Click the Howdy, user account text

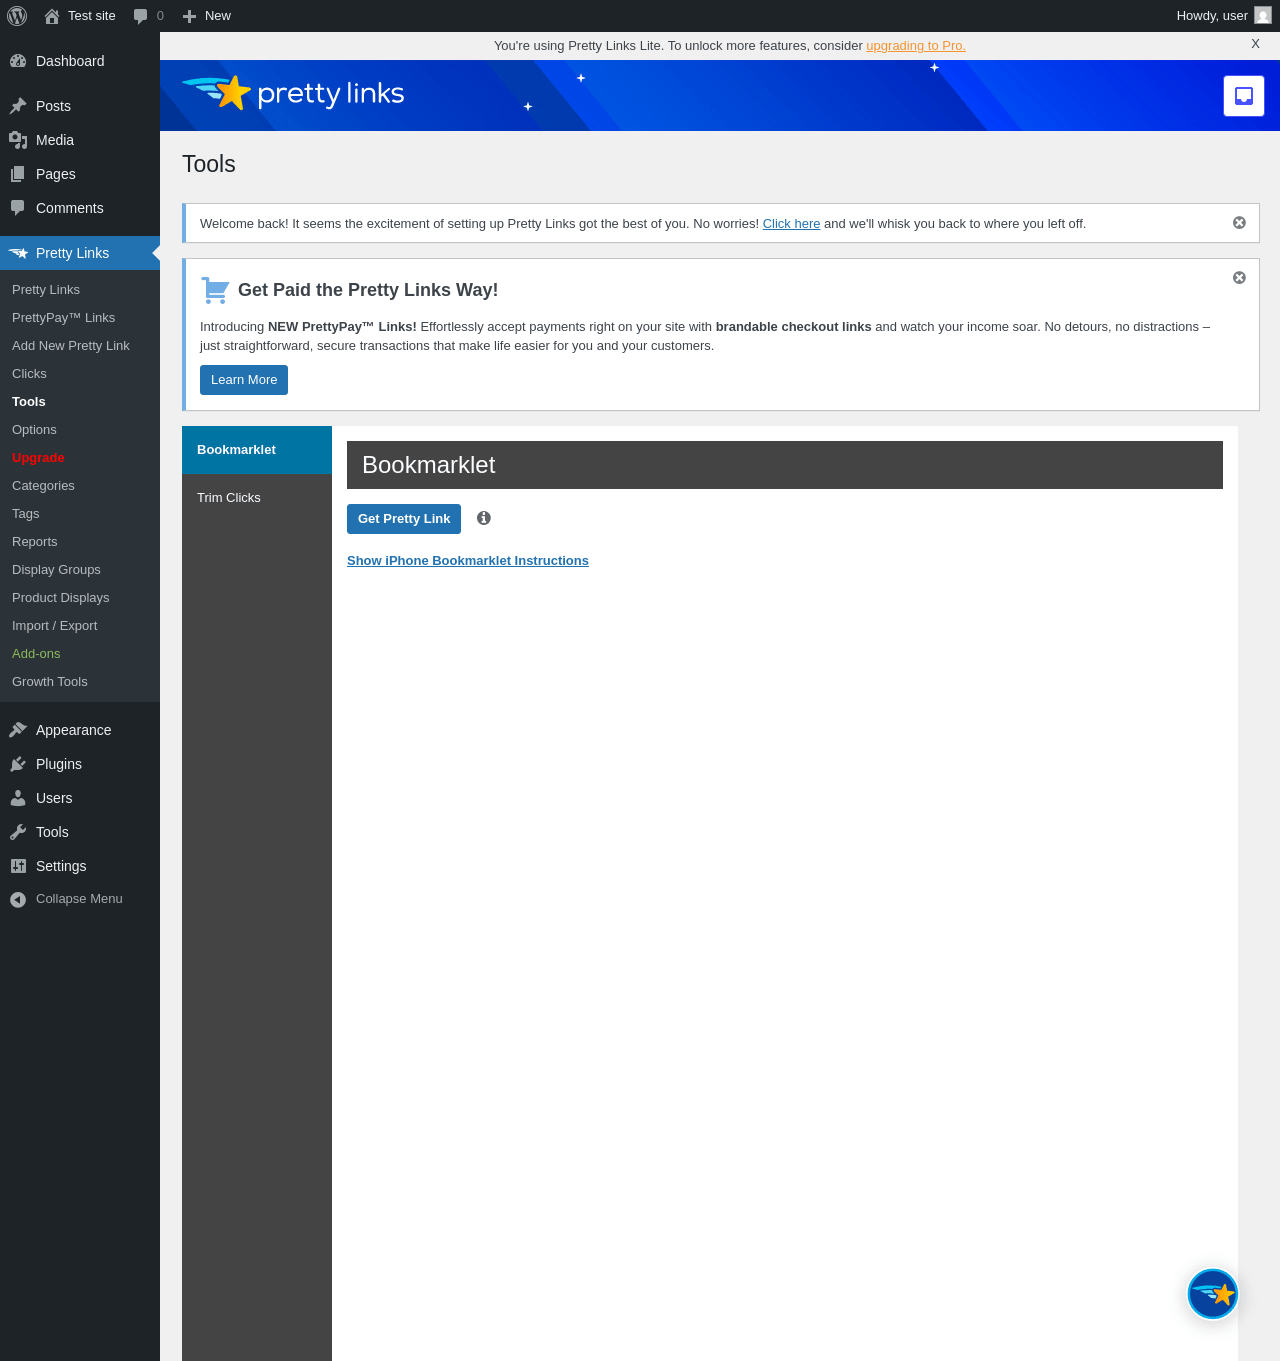click(1212, 16)
